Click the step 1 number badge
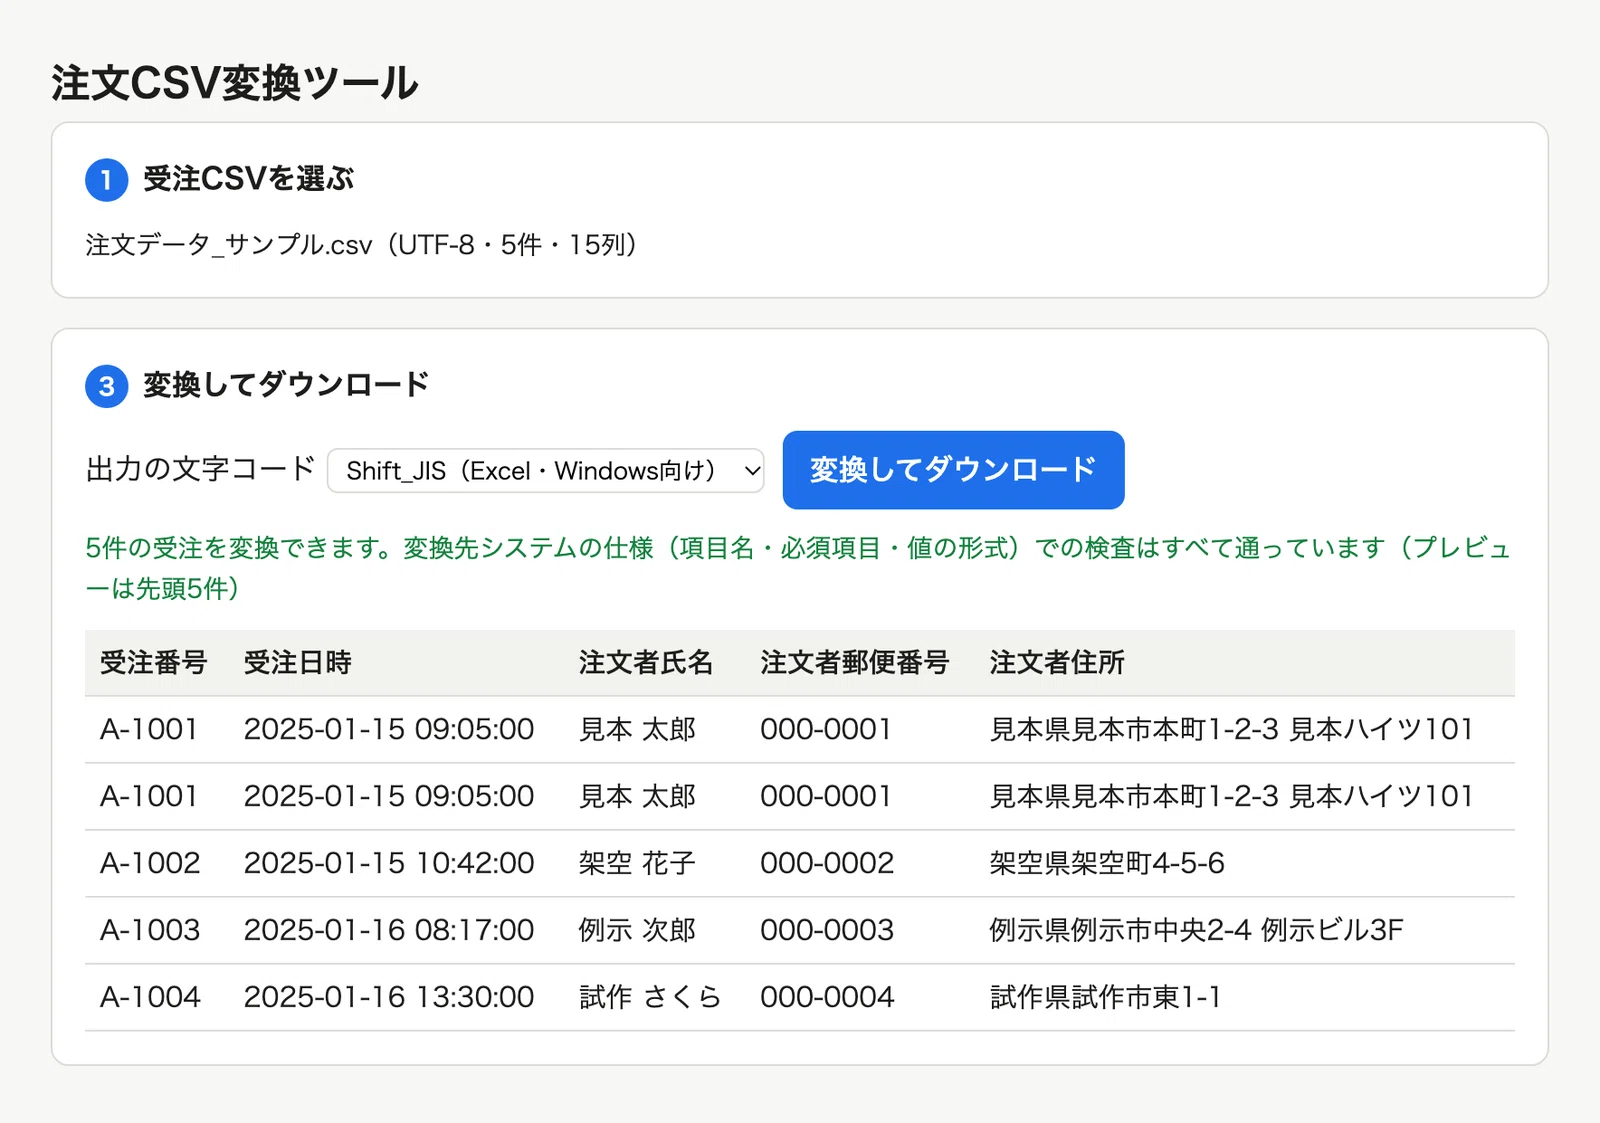 coord(106,180)
